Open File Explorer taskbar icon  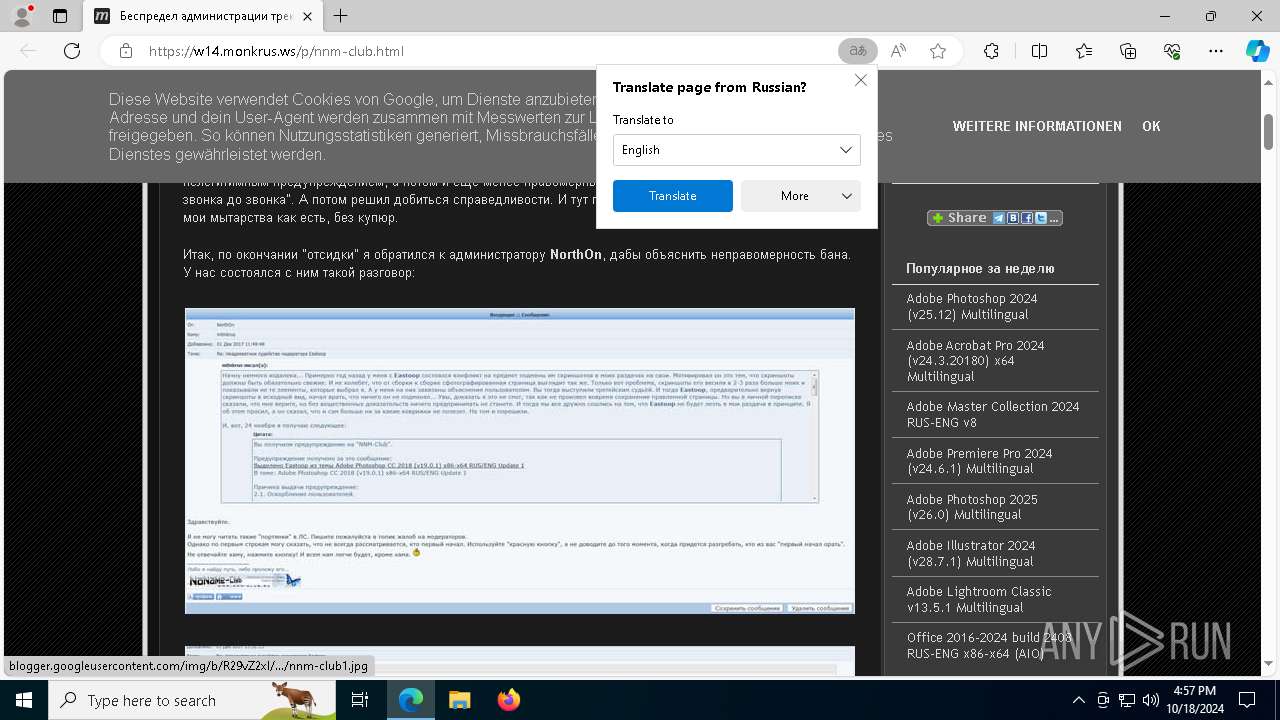(459, 700)
